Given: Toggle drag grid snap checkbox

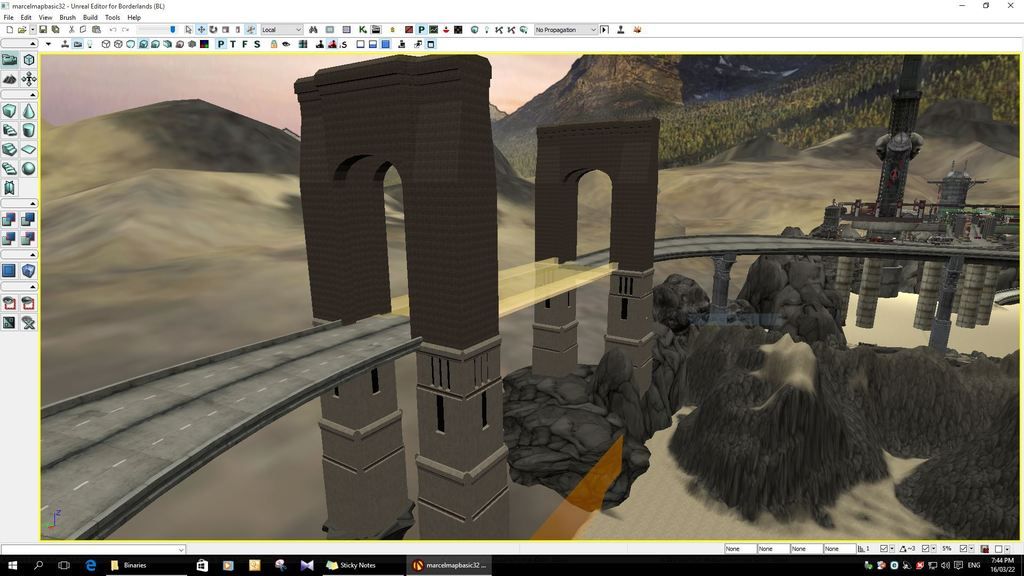Looking at the screenshot, I should pyautogui.click(x=884, y=549).
